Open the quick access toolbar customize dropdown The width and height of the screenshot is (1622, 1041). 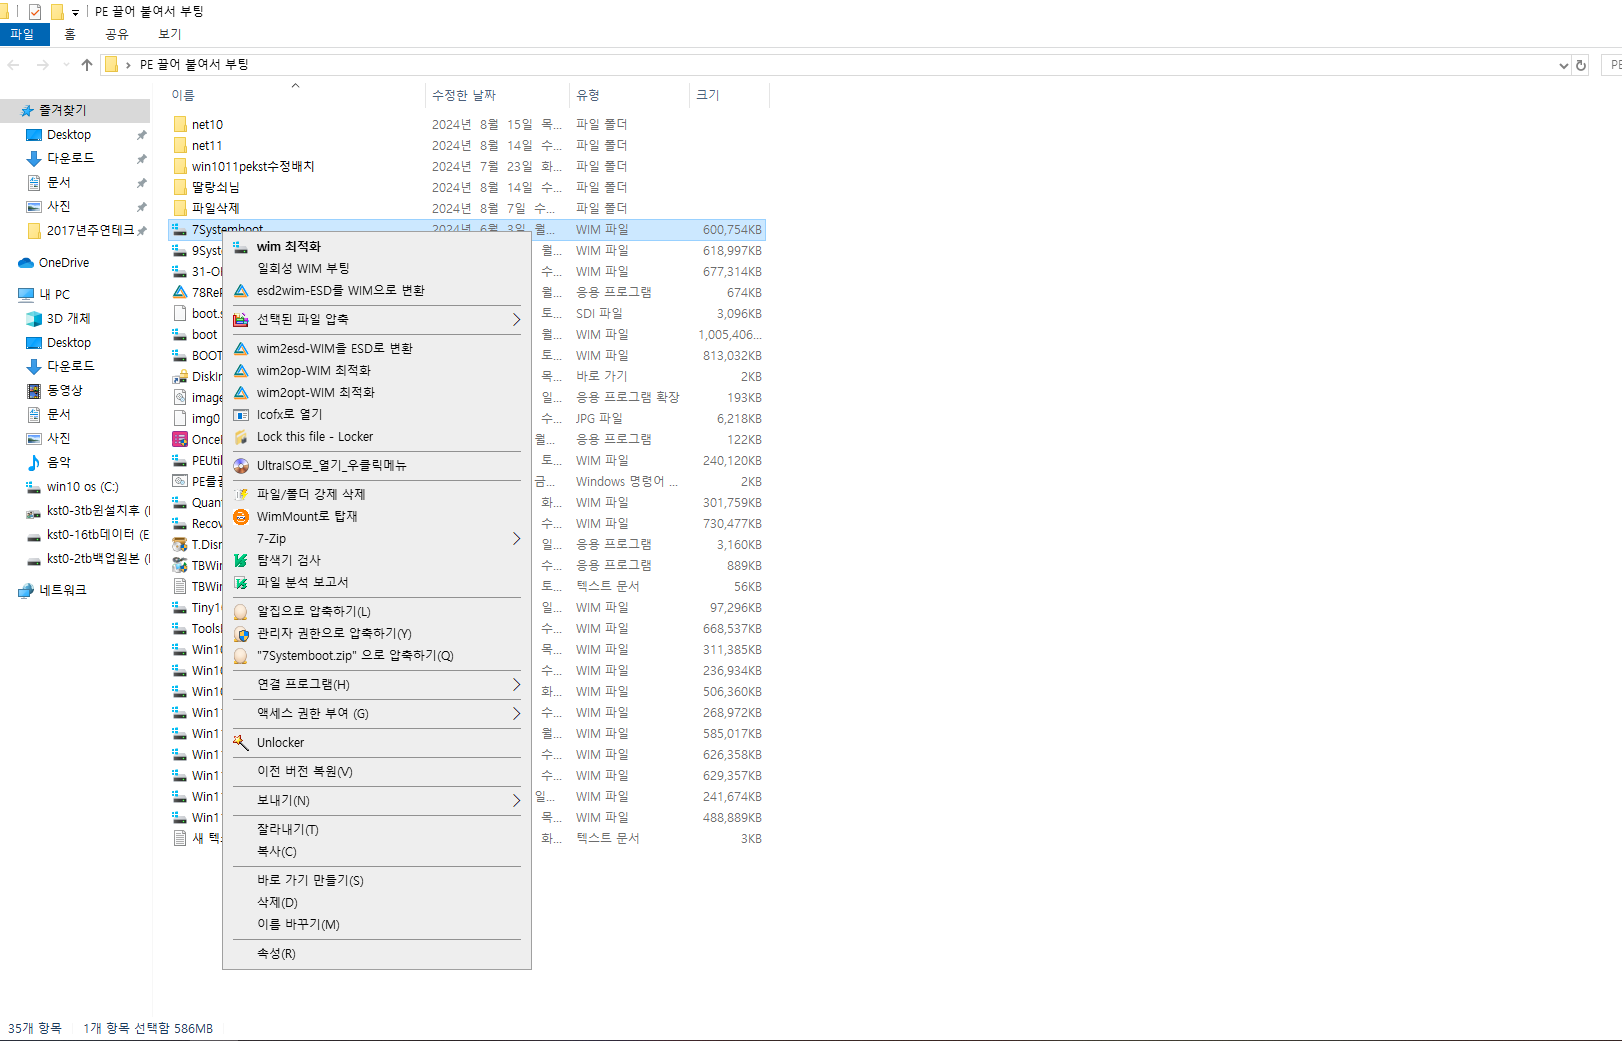tap(75, 12)
